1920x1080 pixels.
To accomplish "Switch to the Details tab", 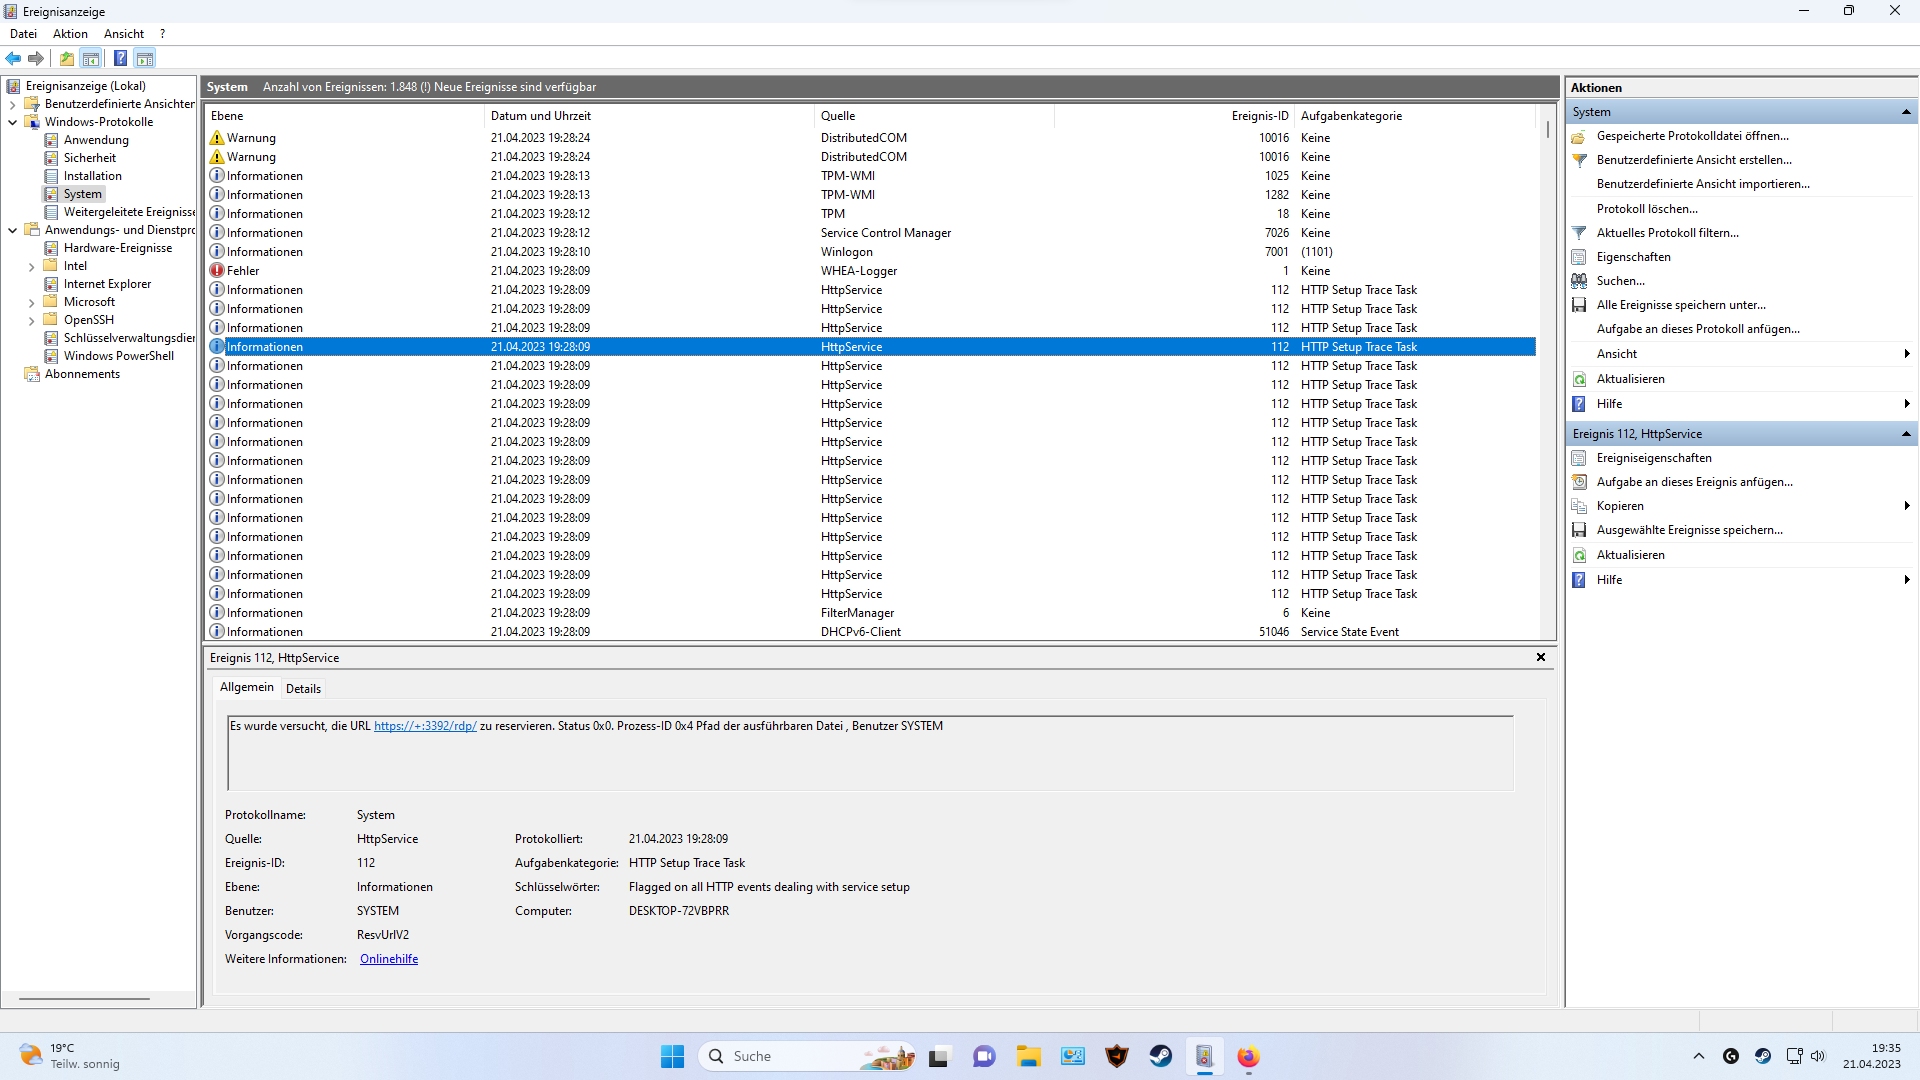I will tap(303, 689).
